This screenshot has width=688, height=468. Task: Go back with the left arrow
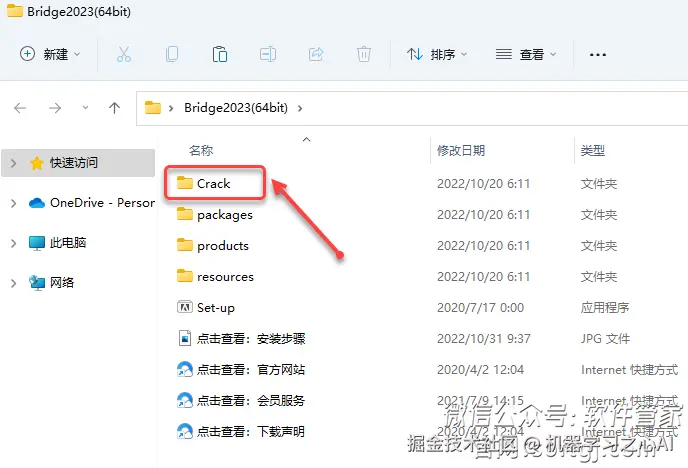pos(20,108)
